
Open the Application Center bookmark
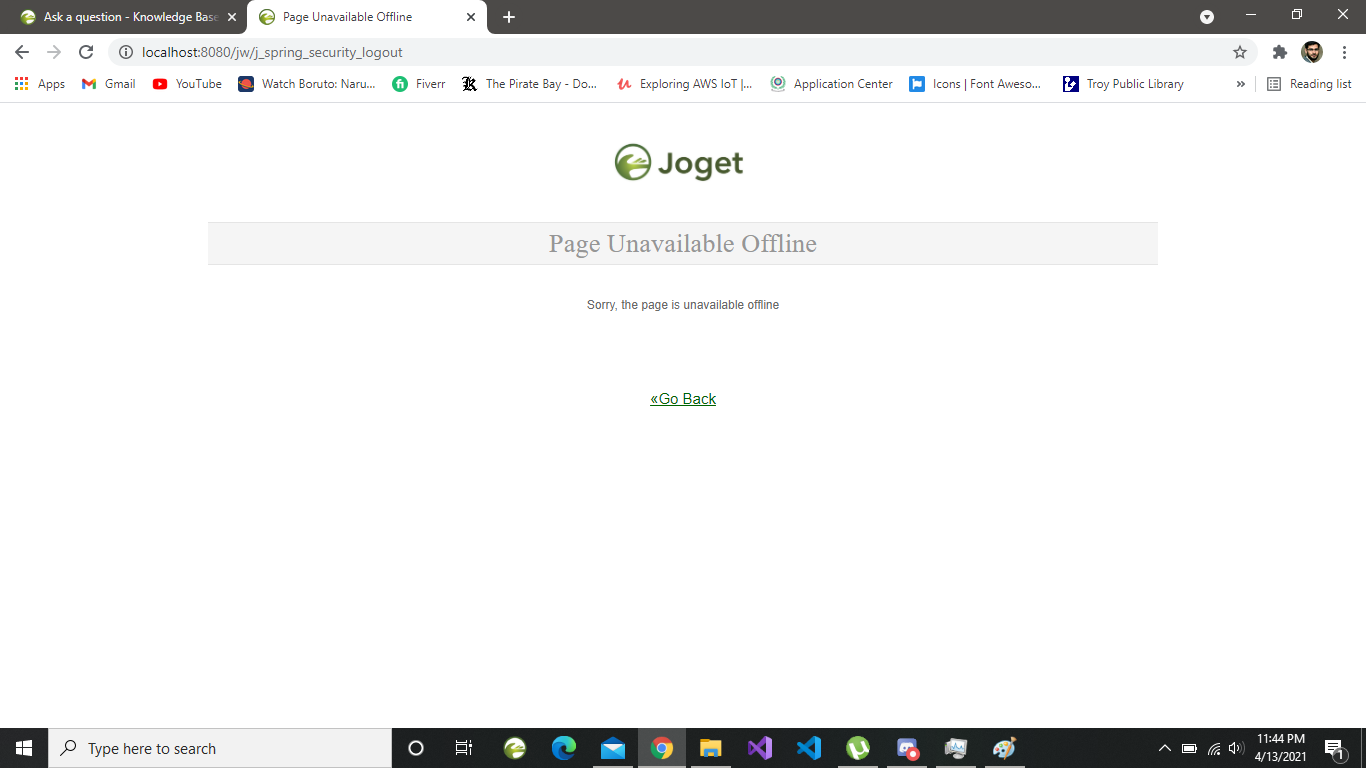click(831, 84)
